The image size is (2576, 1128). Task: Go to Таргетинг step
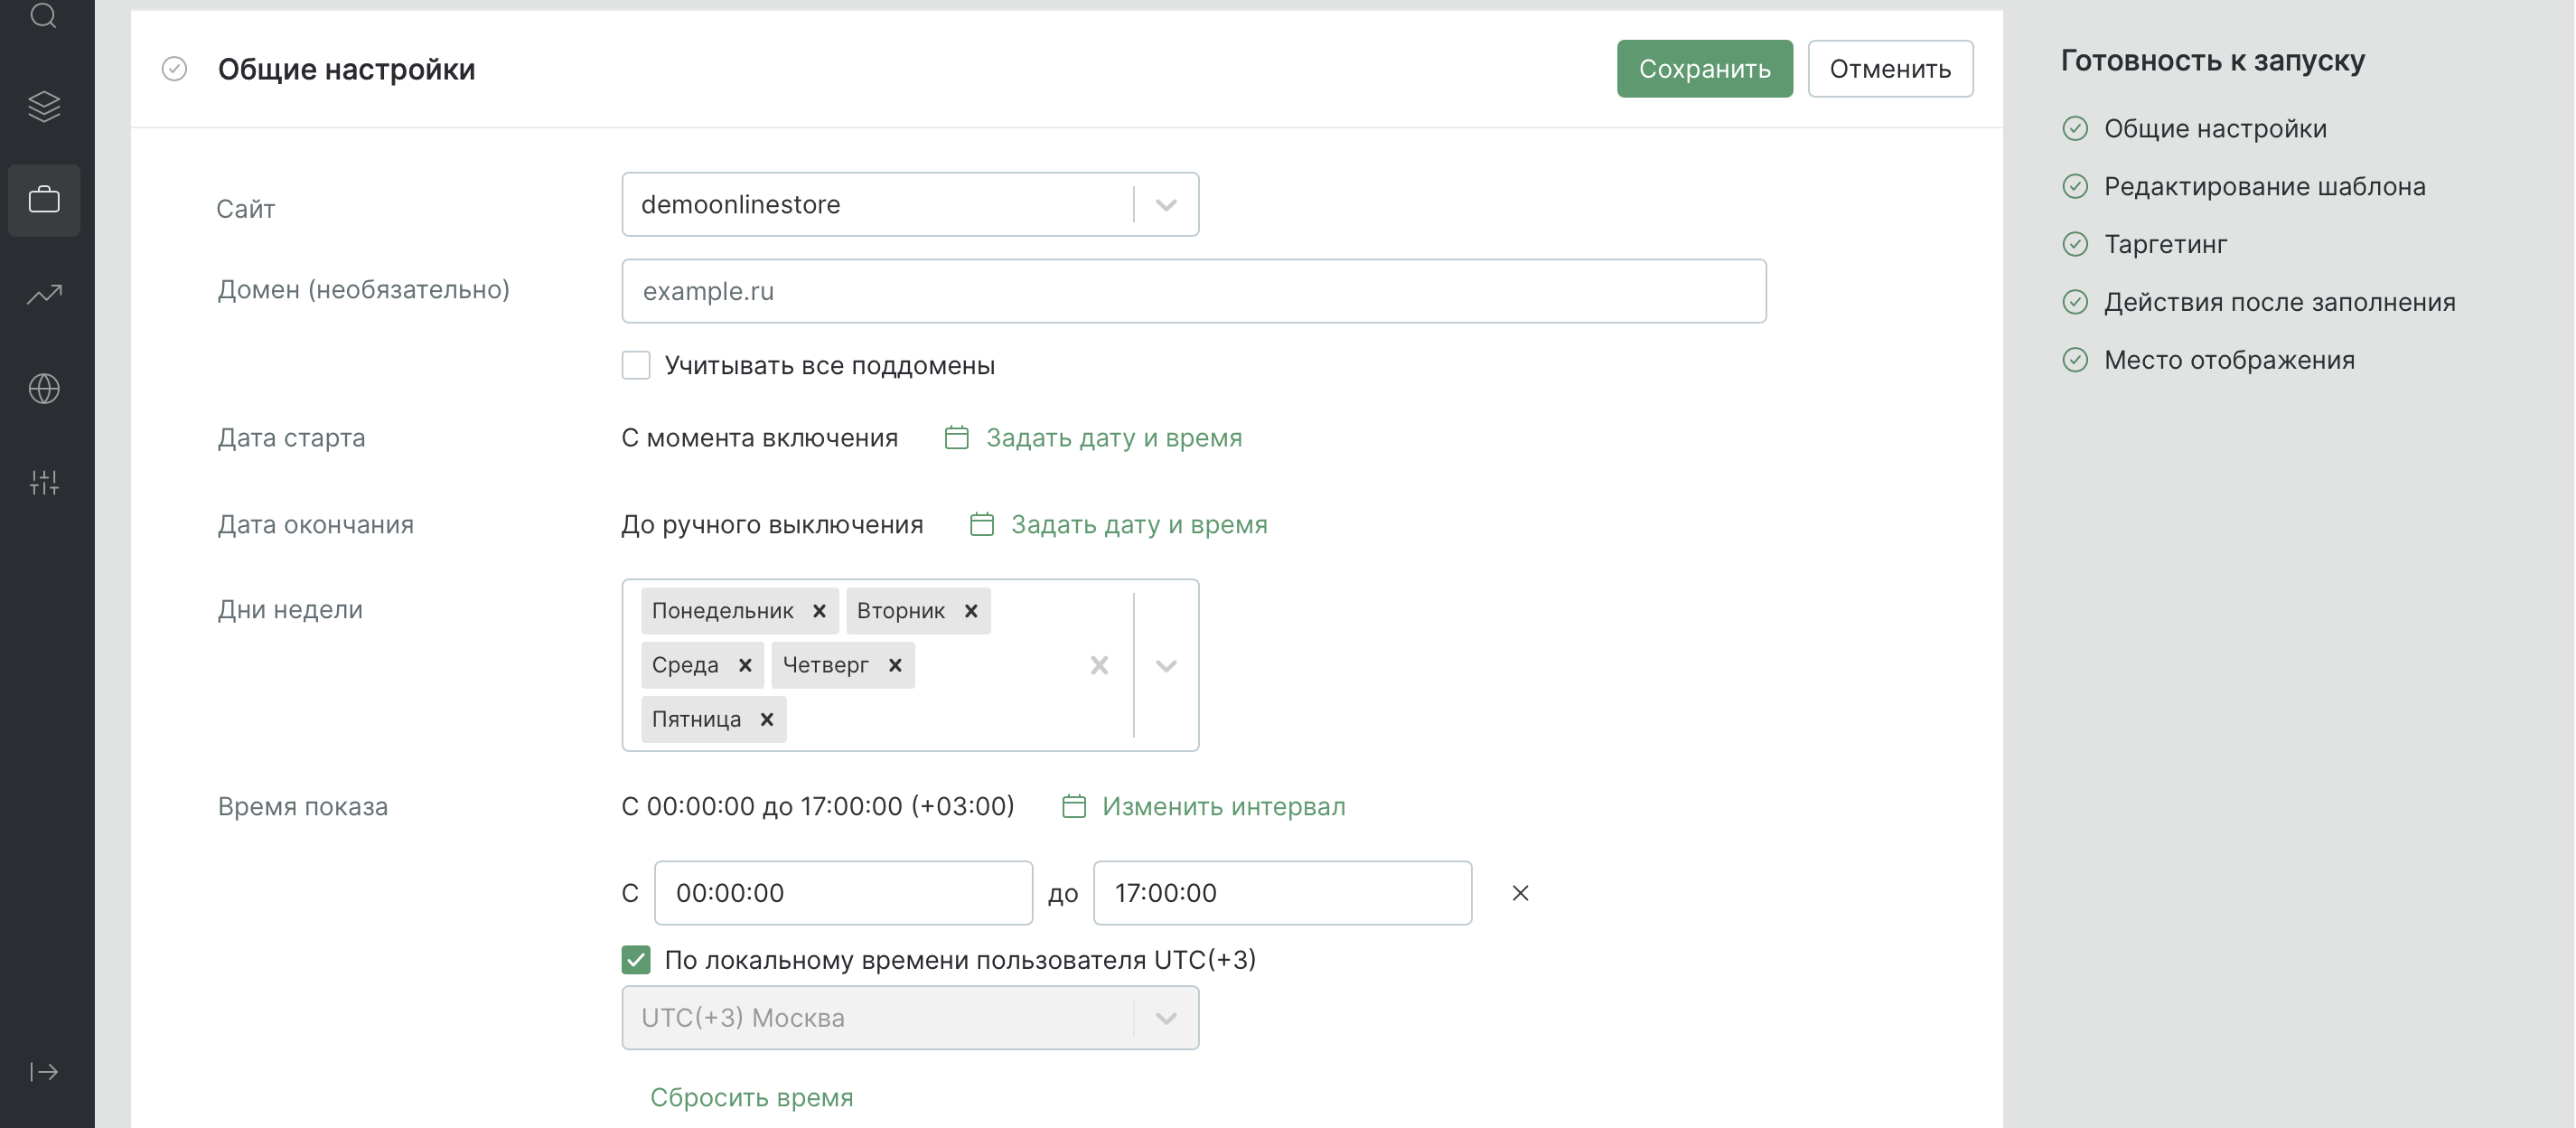point(2165,244)
